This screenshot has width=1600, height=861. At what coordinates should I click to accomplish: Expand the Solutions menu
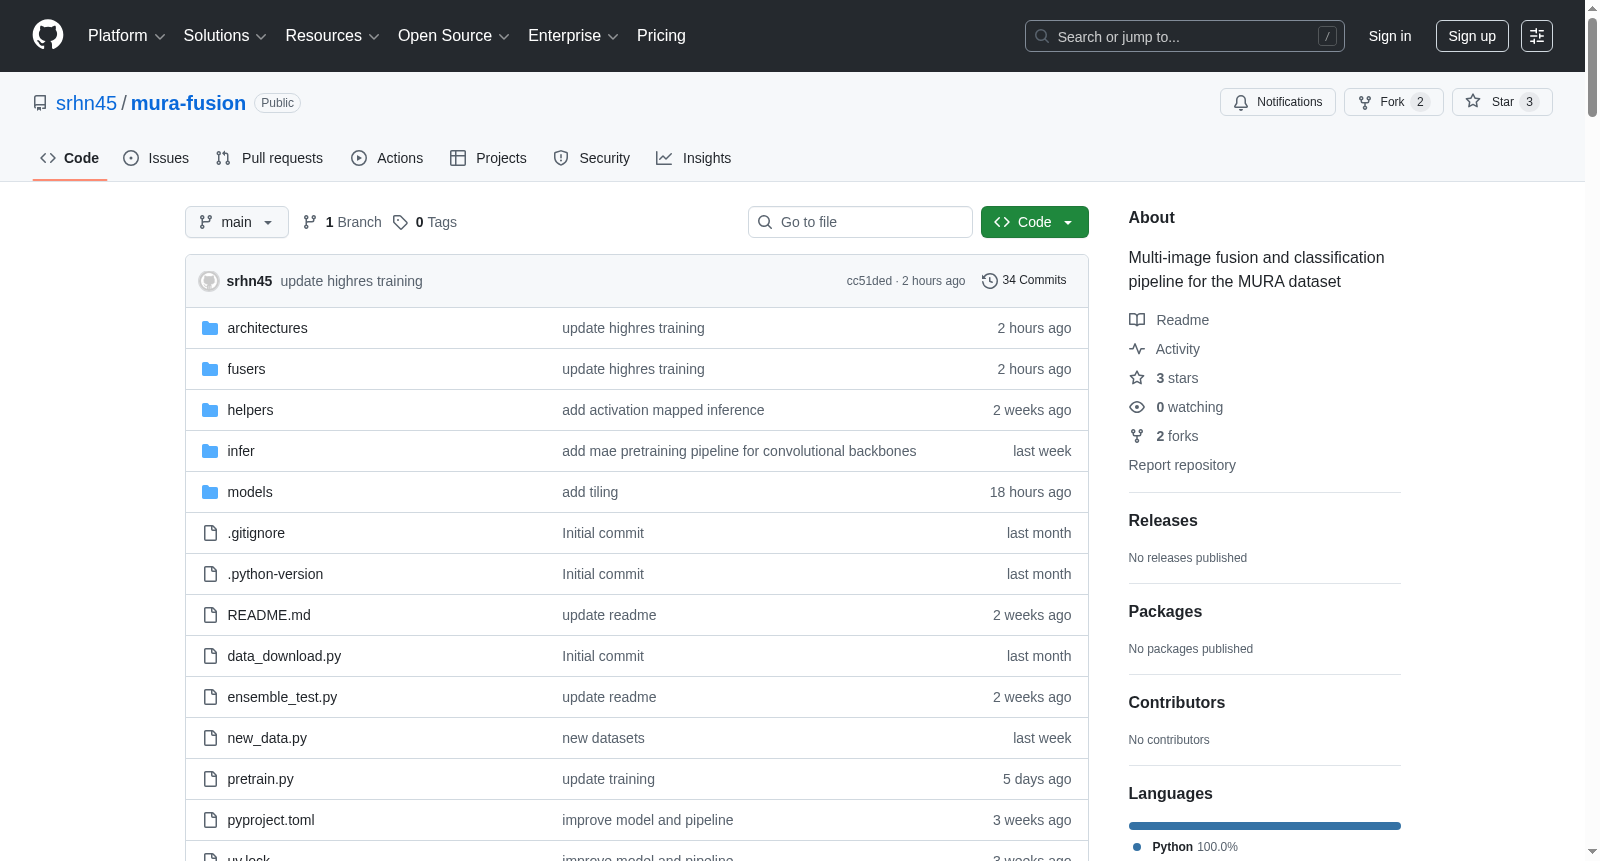(225, 36)
